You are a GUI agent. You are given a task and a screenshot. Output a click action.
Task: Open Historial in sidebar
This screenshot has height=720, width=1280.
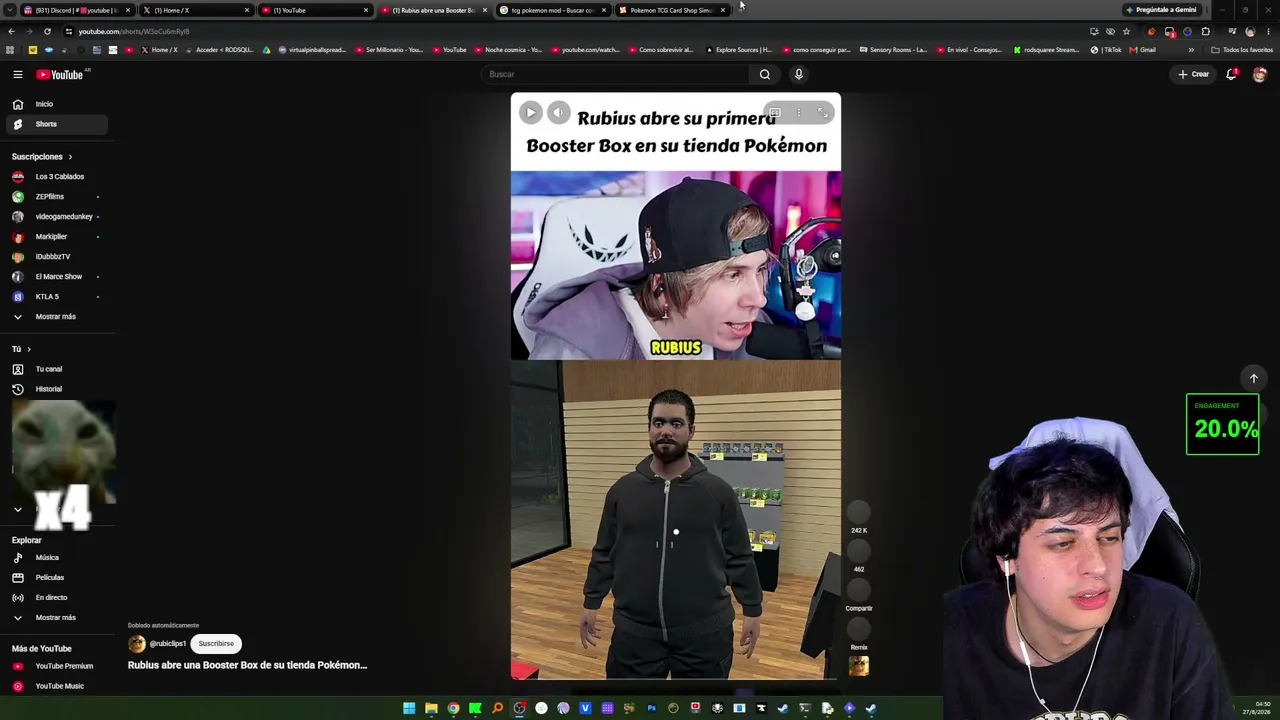click(55, 389)
